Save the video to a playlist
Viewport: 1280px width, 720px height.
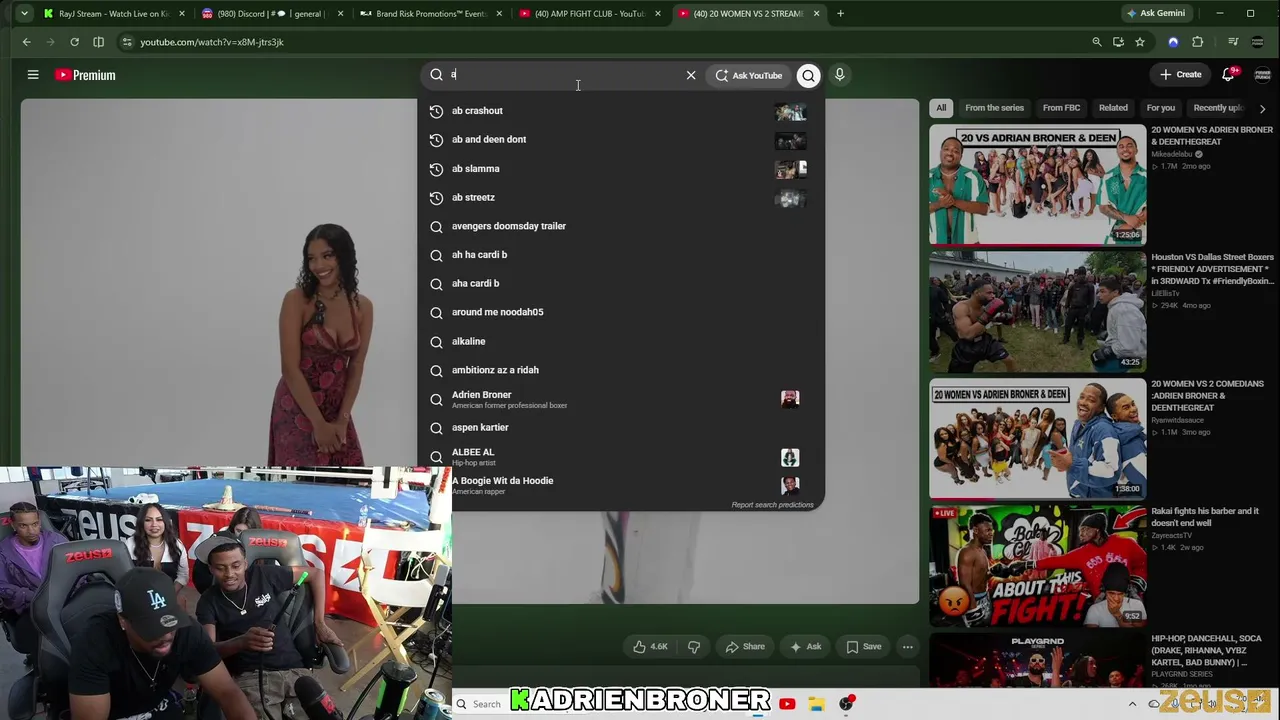(864, 647)
